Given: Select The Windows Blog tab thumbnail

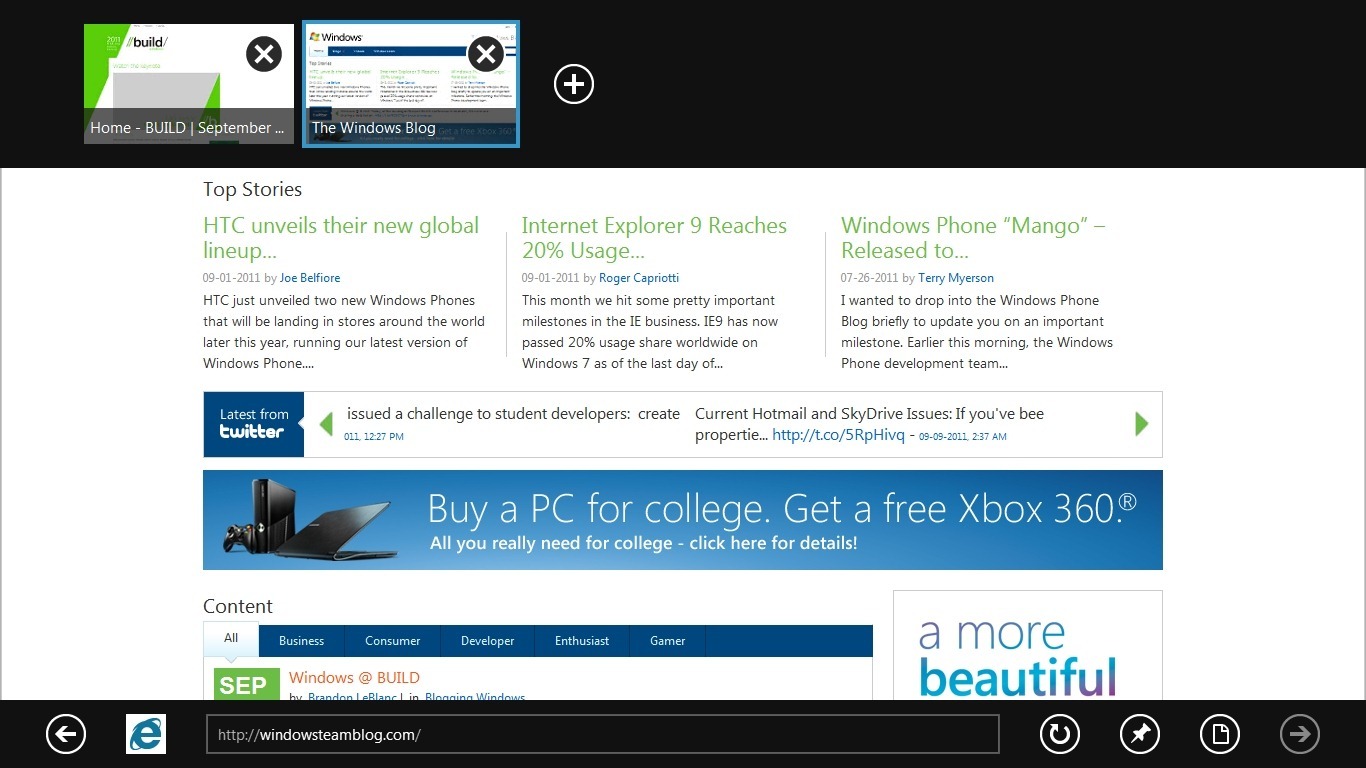Looking at the screenshot, I should coord(411,84).
